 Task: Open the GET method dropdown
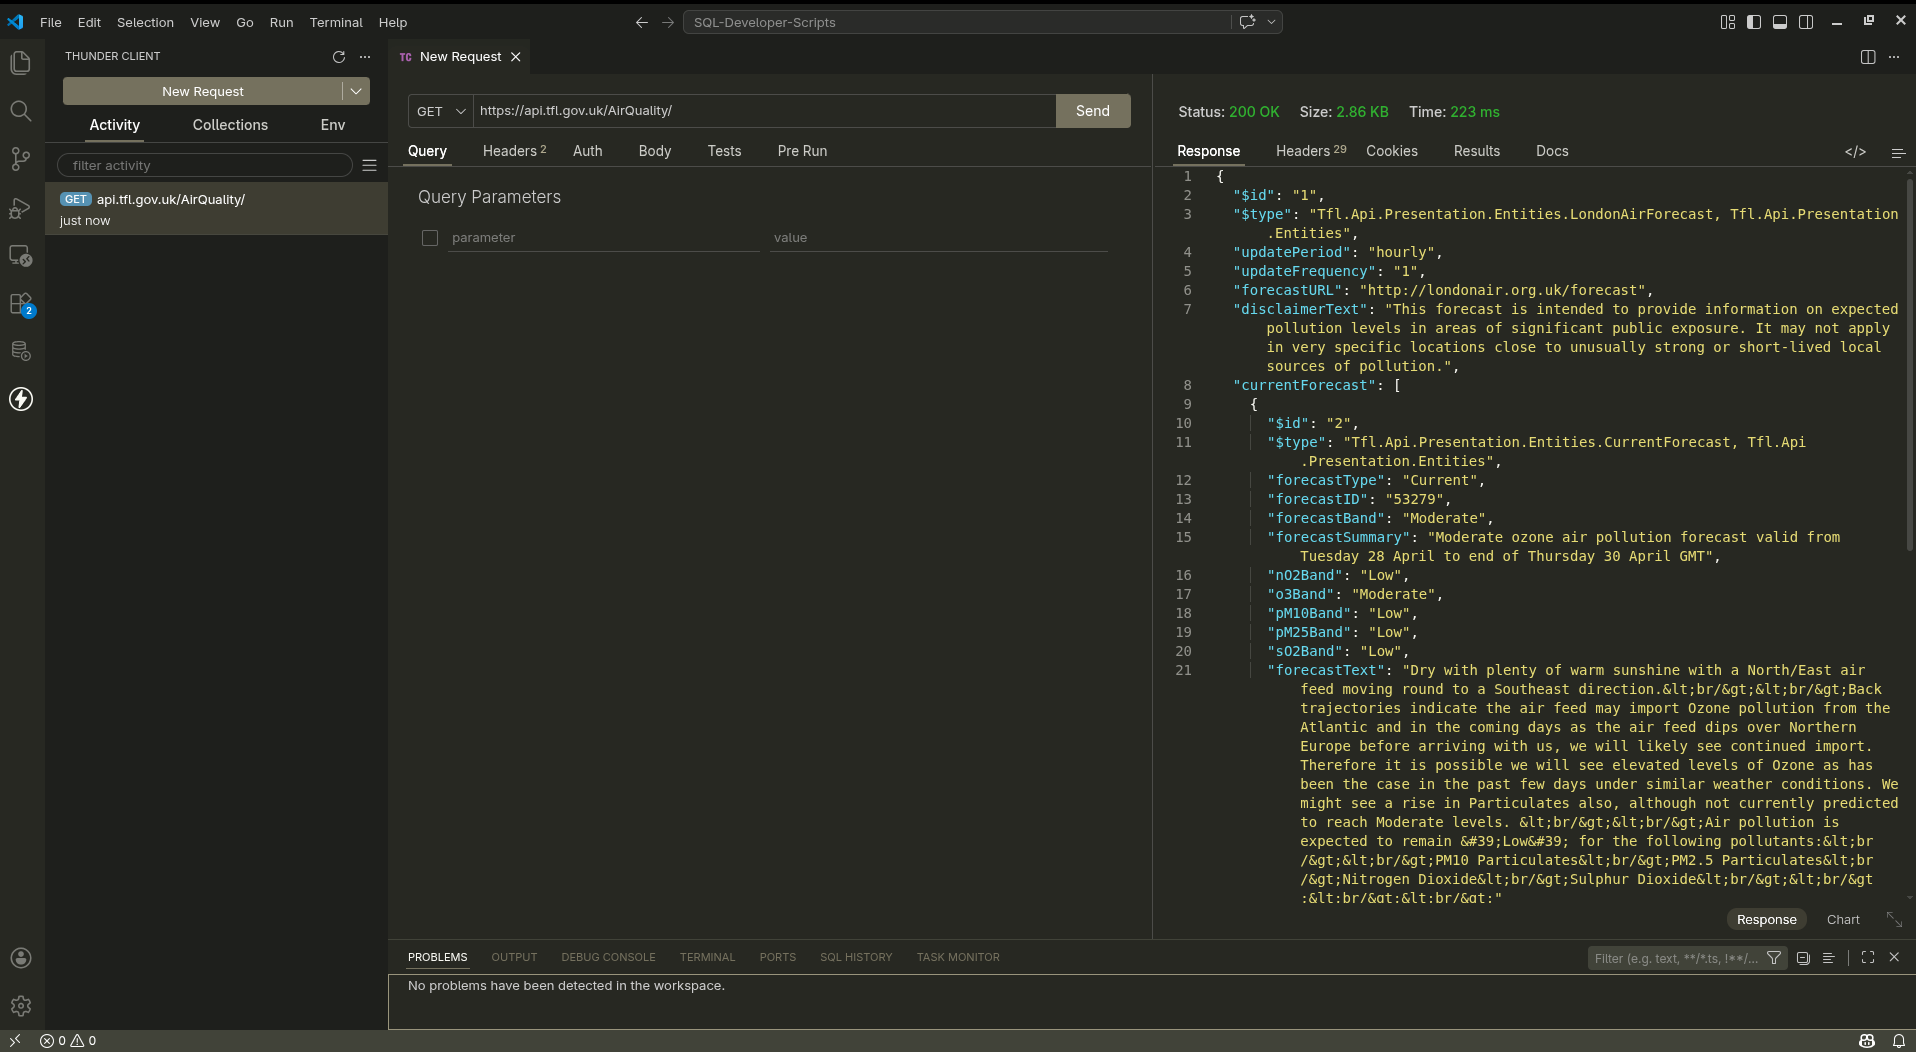(x=440, y=111)
